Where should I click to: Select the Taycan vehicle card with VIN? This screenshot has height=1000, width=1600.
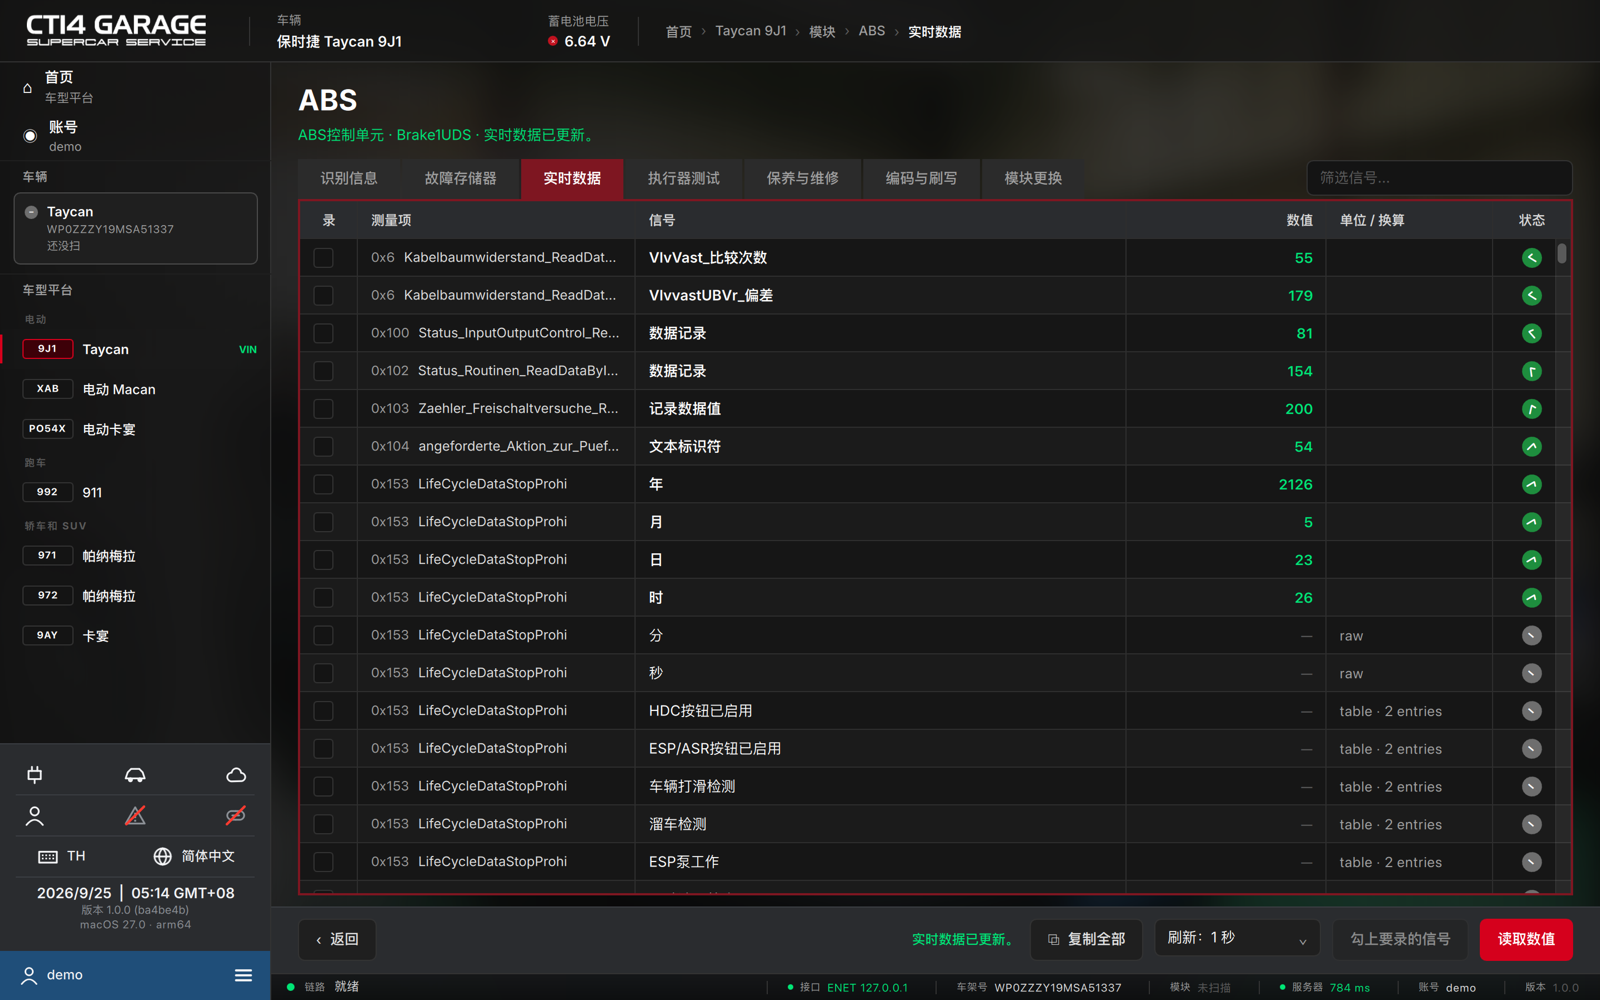(x=136, y=229)
